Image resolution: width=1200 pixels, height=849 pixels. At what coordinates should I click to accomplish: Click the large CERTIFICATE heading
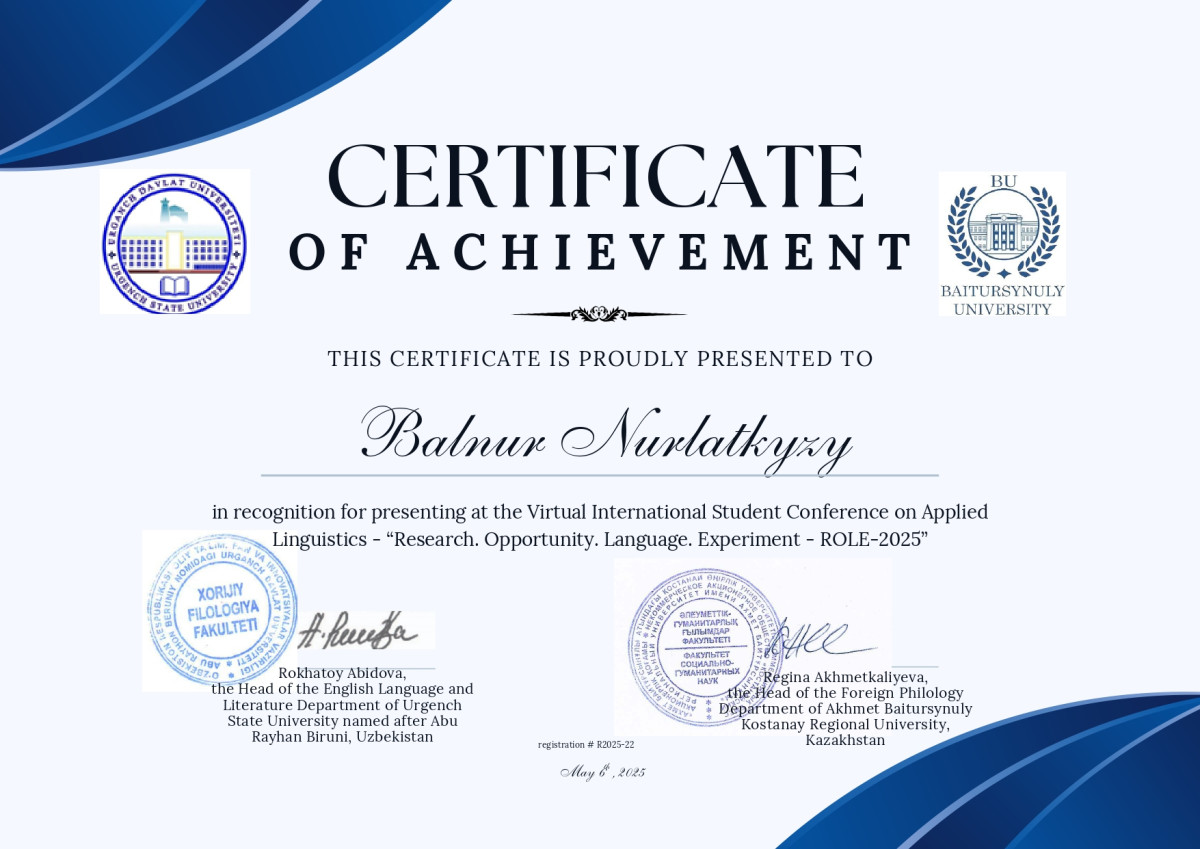[595, 177]
